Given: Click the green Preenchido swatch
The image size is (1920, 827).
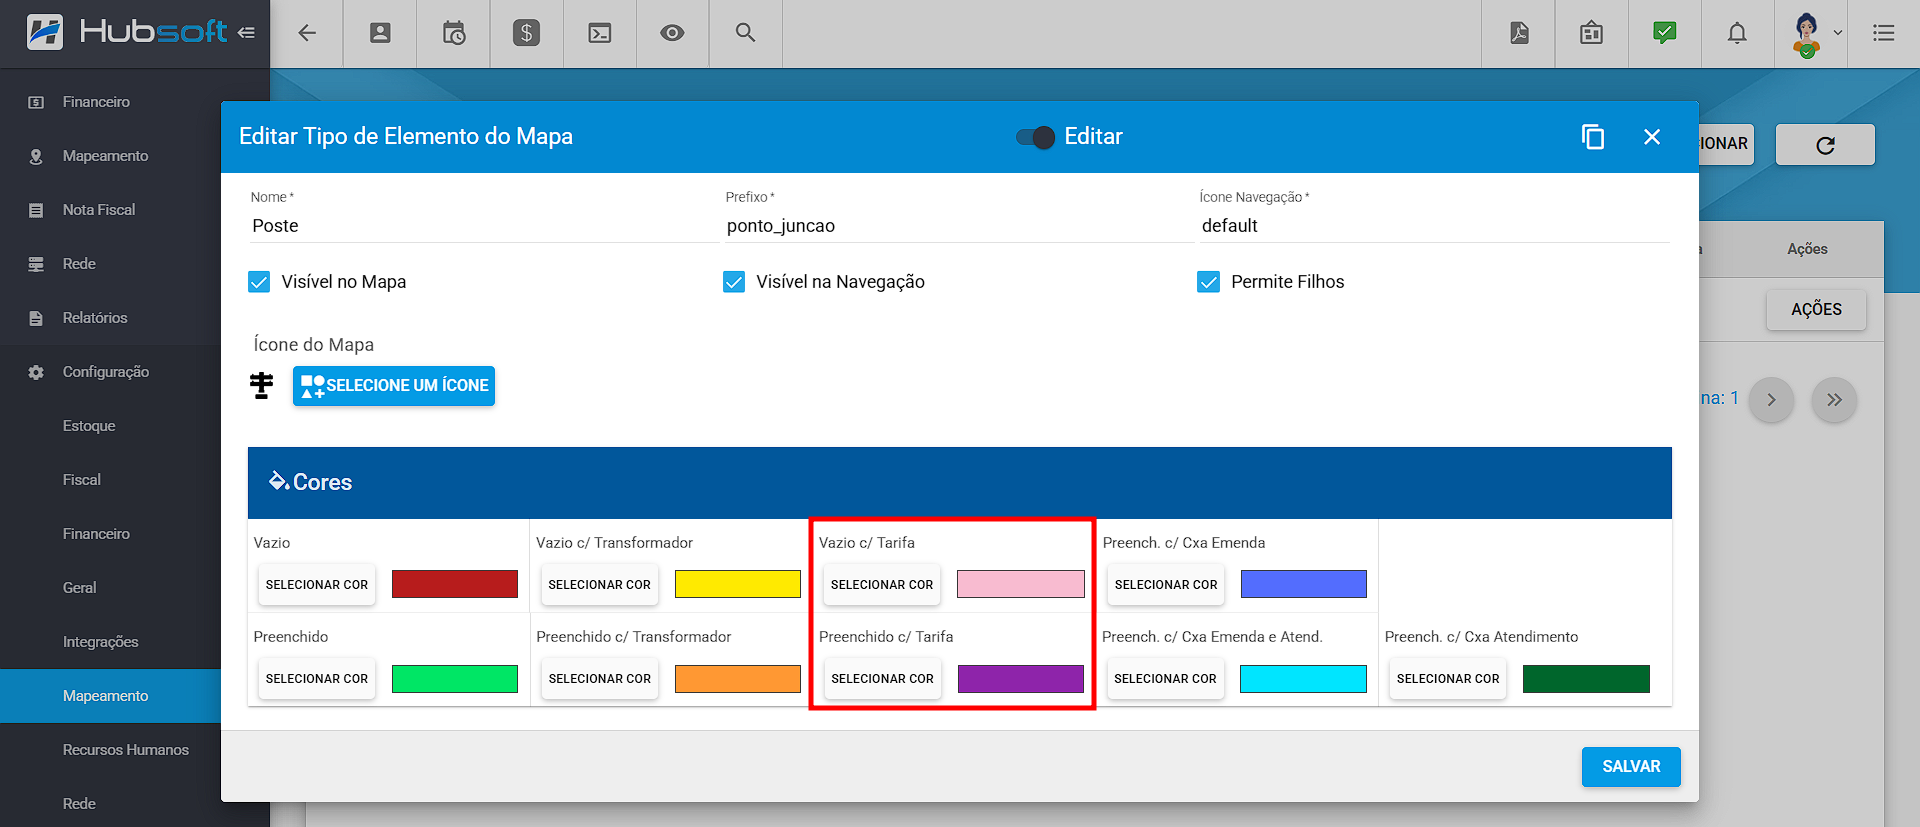Looking at the screenshot, I should pos(455,679).
